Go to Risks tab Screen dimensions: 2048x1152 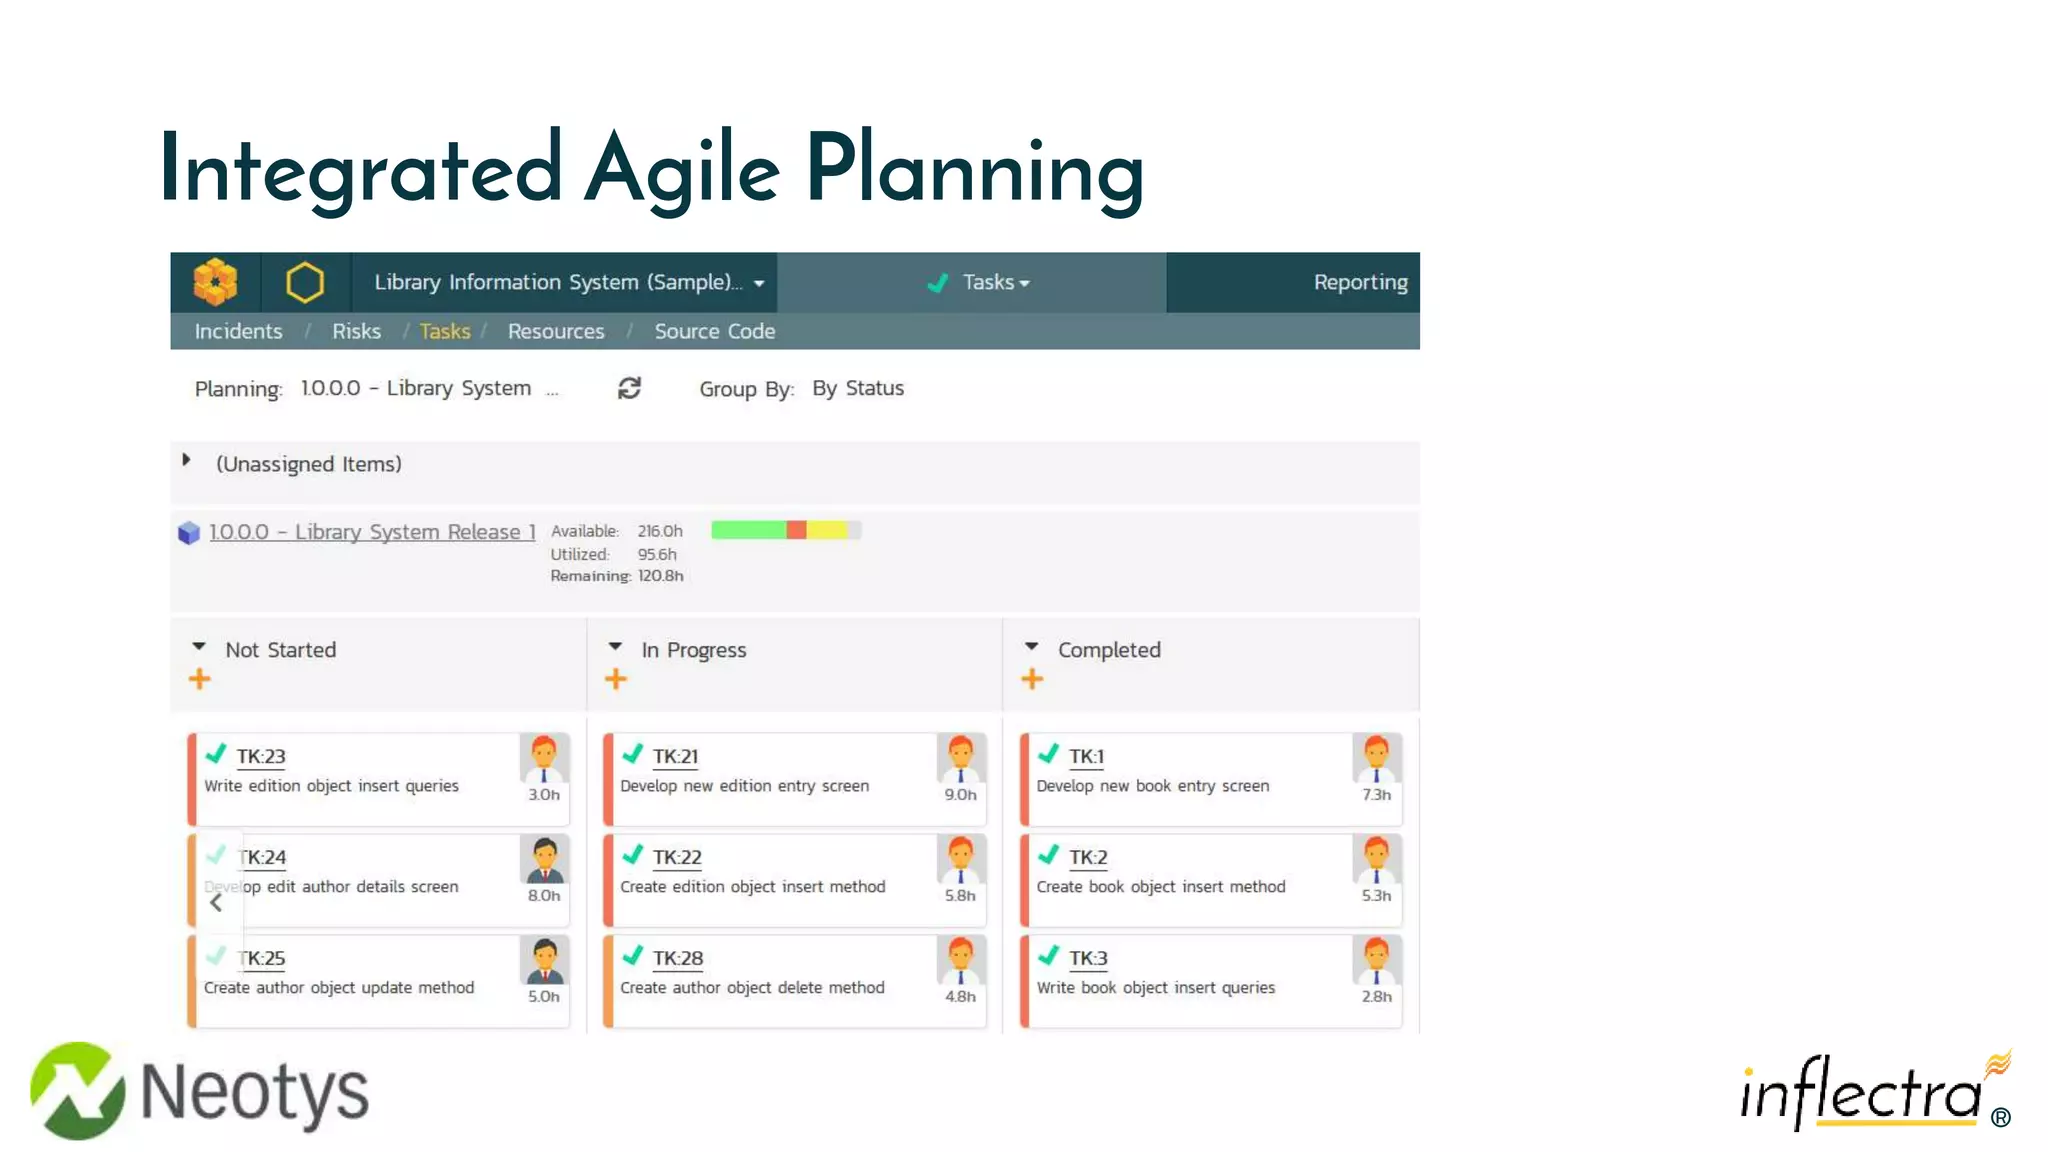356,331
